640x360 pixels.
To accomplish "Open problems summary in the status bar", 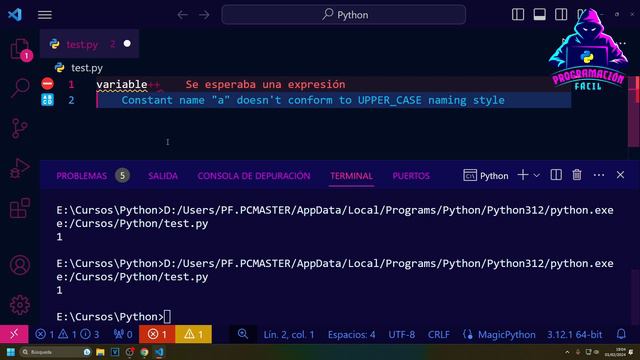I will 67,334.
